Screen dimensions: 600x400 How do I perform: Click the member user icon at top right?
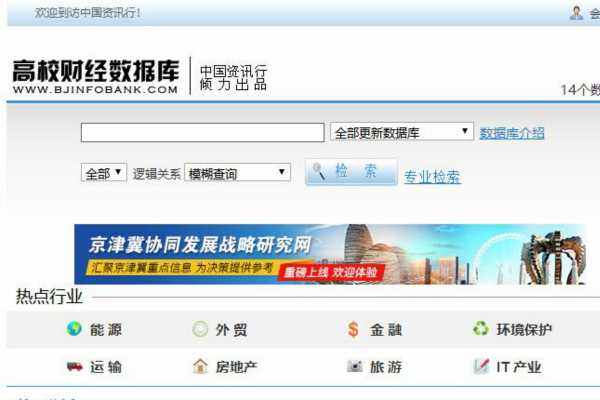point(576,13)
